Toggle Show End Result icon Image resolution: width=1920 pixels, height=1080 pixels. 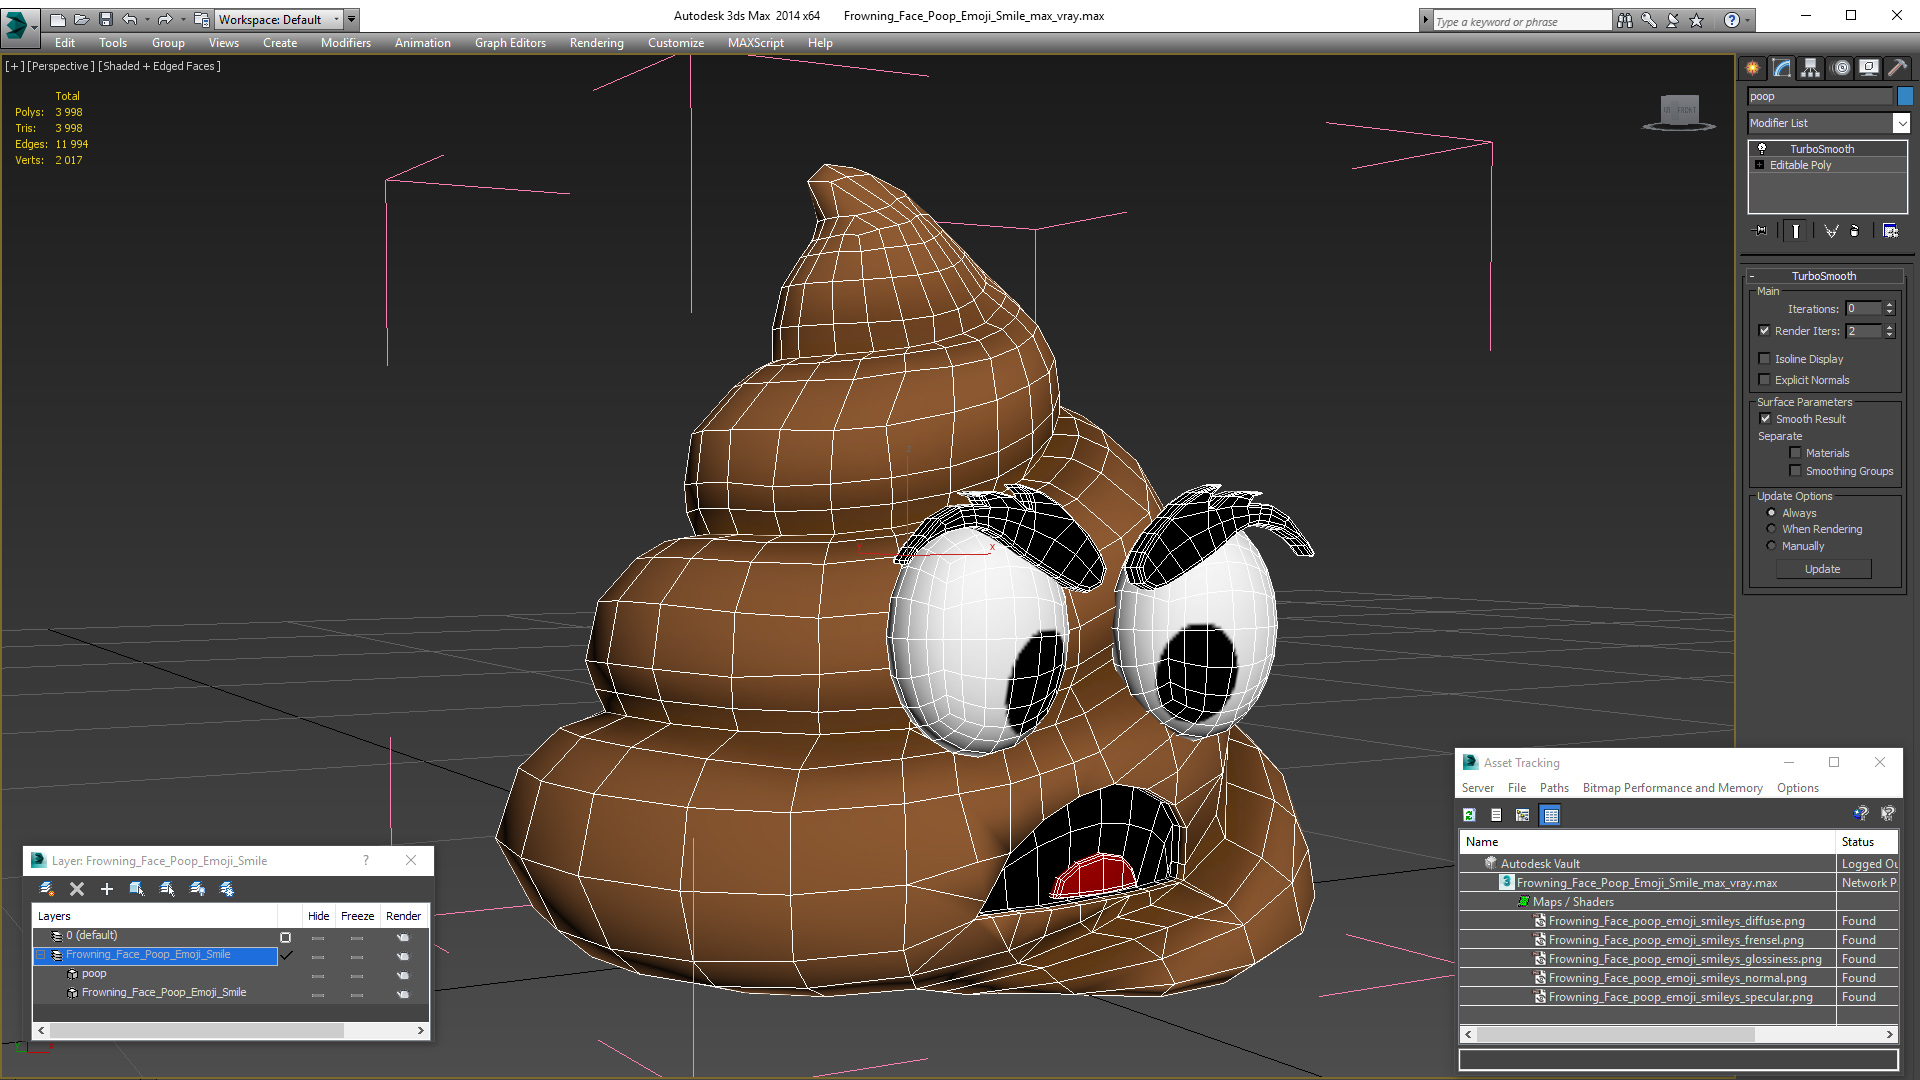click(x=1796, y=231)
